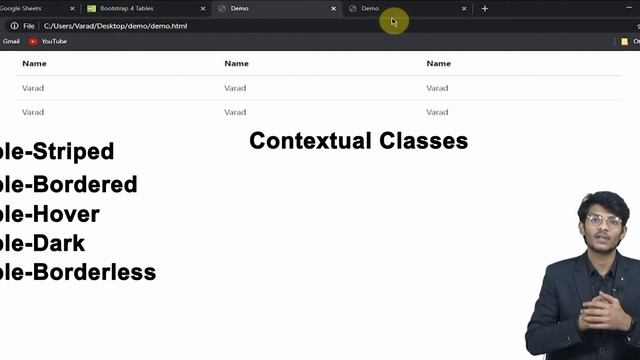Switch to the second Demo tab
The width and height of the screenshot is (640, 360).
pyautogui.click(x=407, y=9)
